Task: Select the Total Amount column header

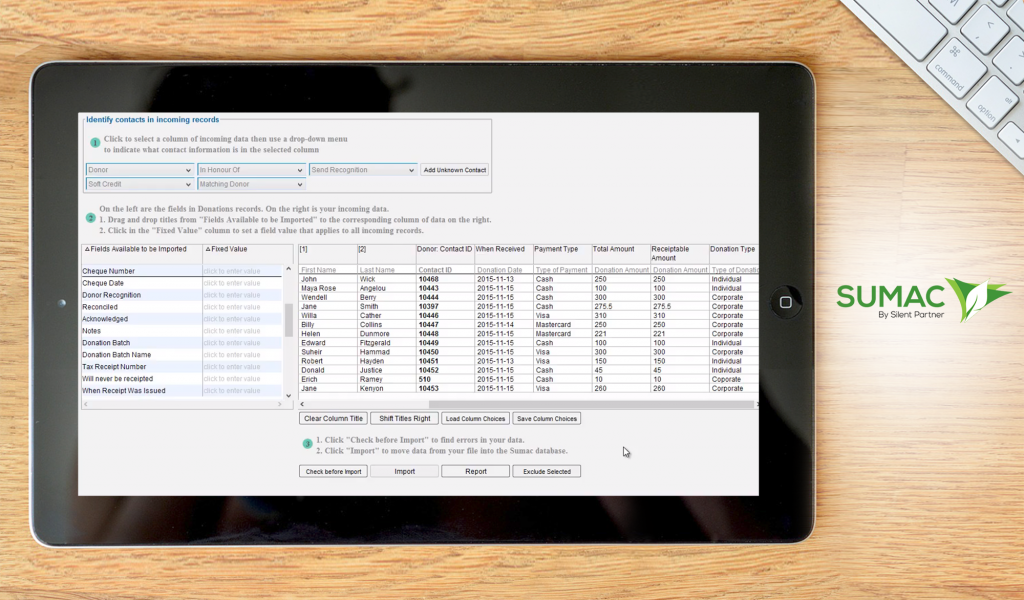Action: [x=619, y=249]
